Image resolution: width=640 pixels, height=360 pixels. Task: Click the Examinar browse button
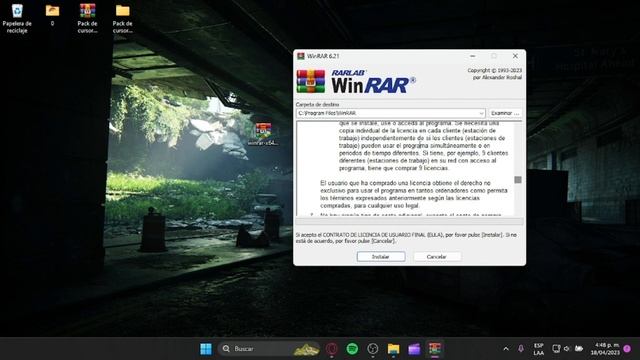tap(505, 113)
